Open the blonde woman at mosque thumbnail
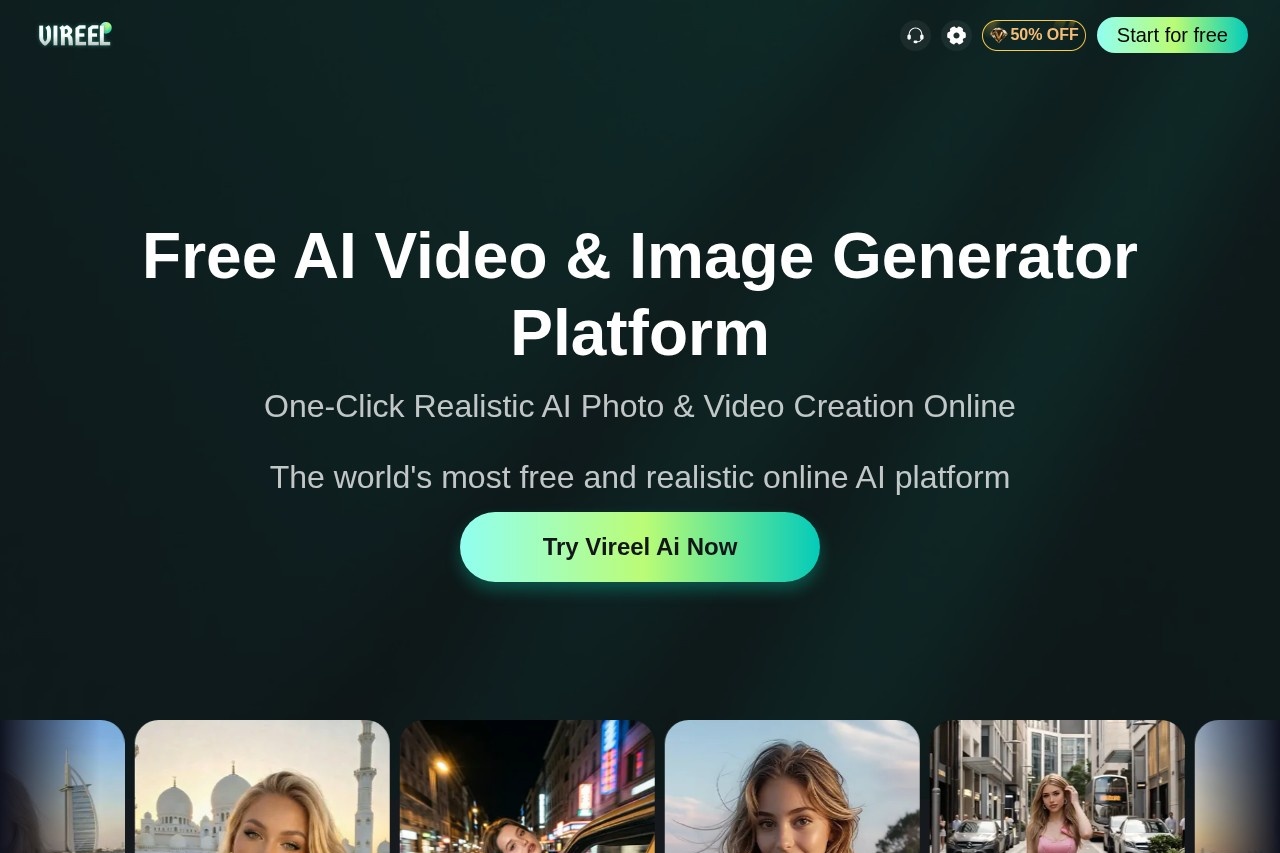Screen dimensions: 1280x853 262,786
